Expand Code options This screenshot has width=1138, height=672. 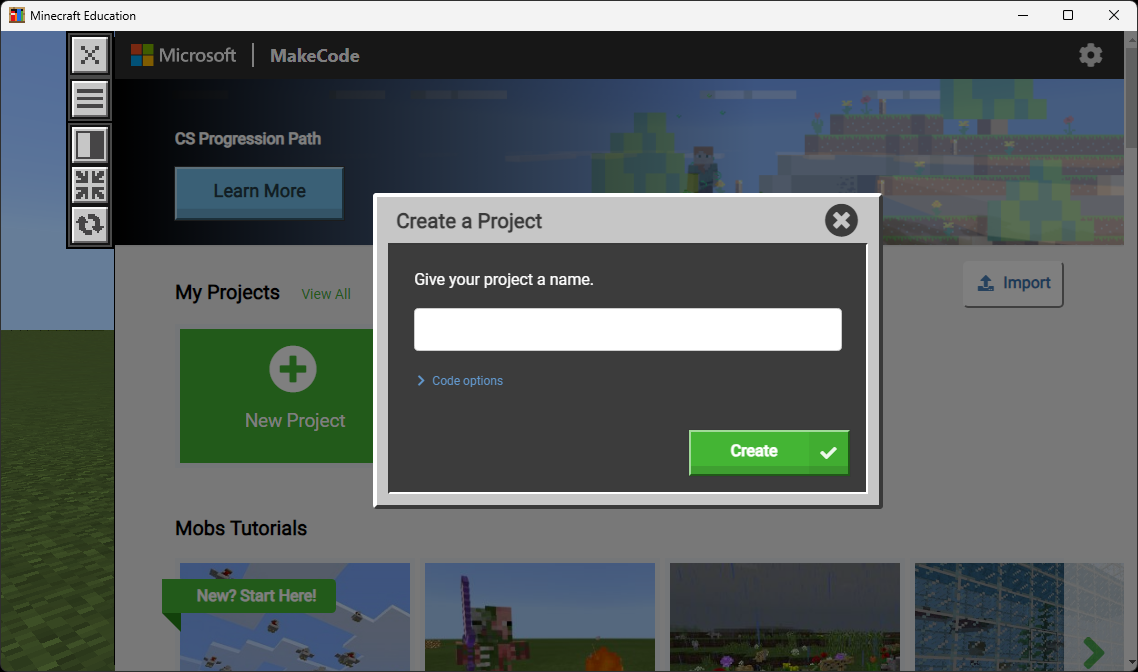click(460, 380)
